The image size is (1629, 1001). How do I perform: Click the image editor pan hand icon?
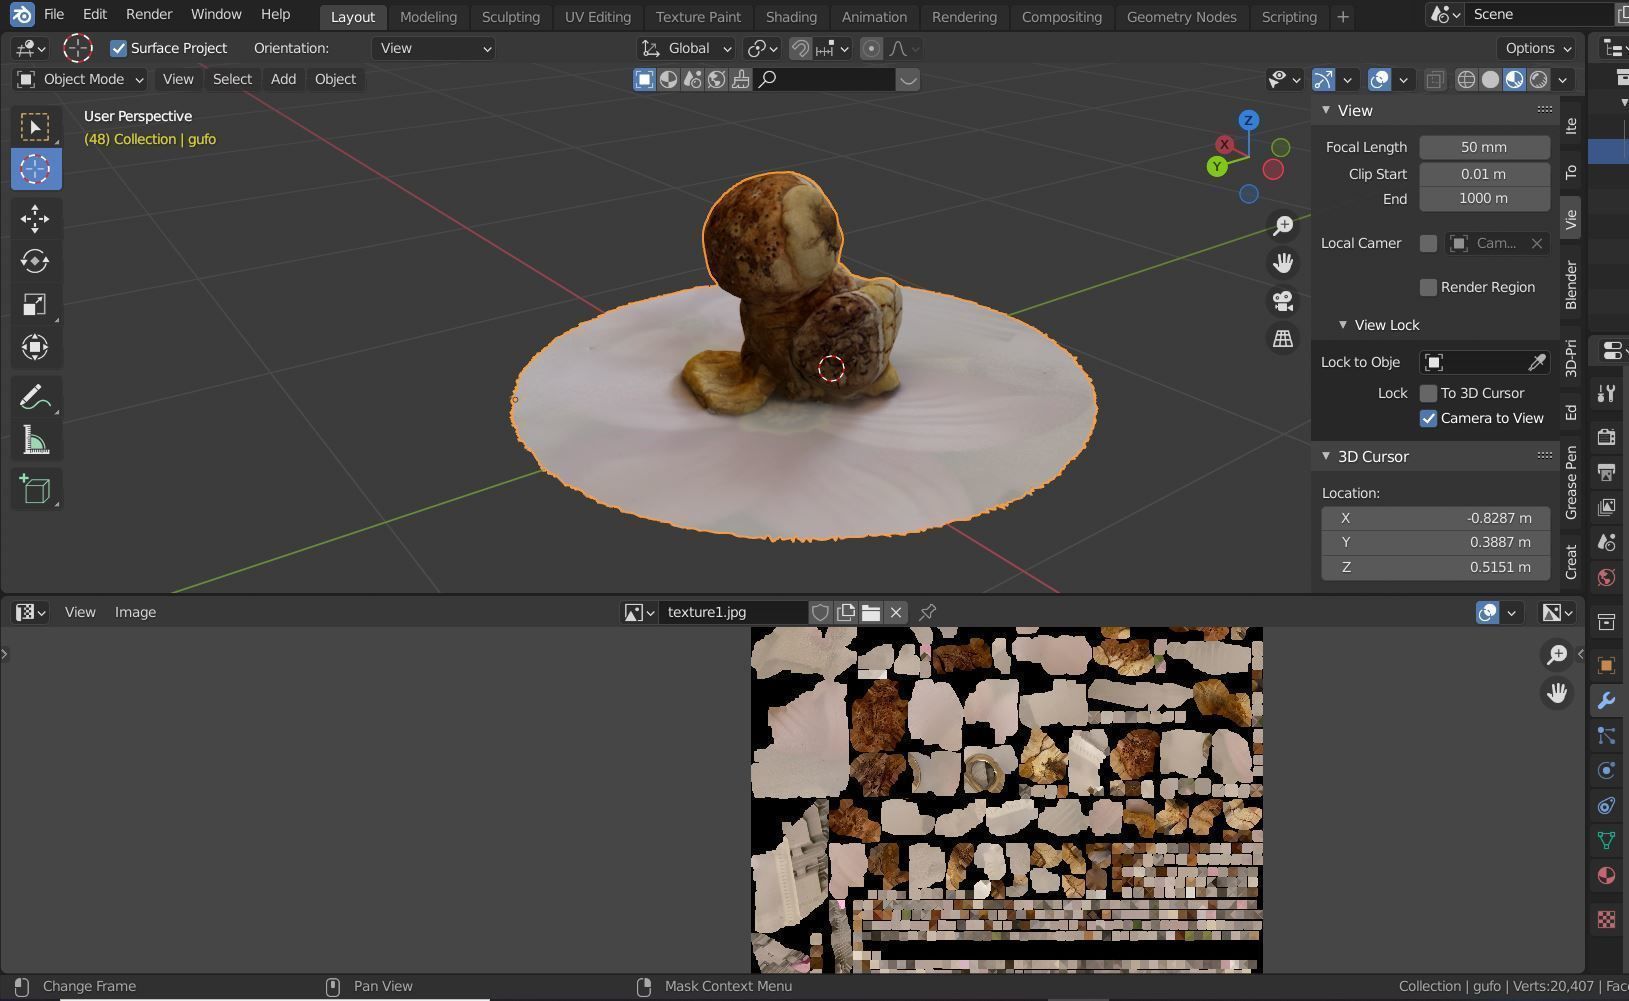coord(1557,692)
